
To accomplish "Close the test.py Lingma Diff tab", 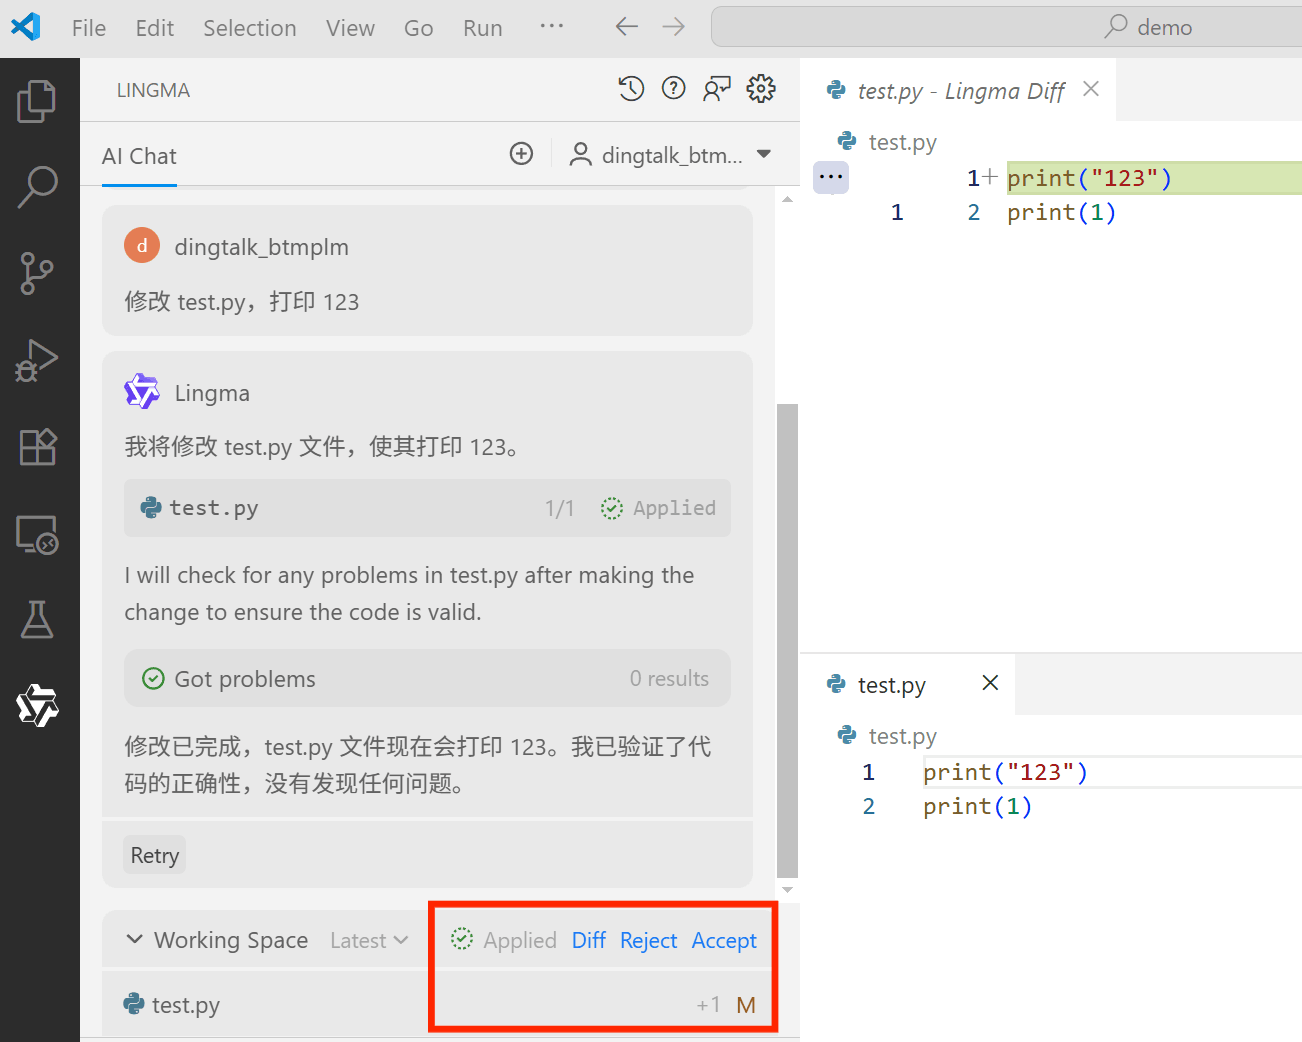I will coord(1091,89).
